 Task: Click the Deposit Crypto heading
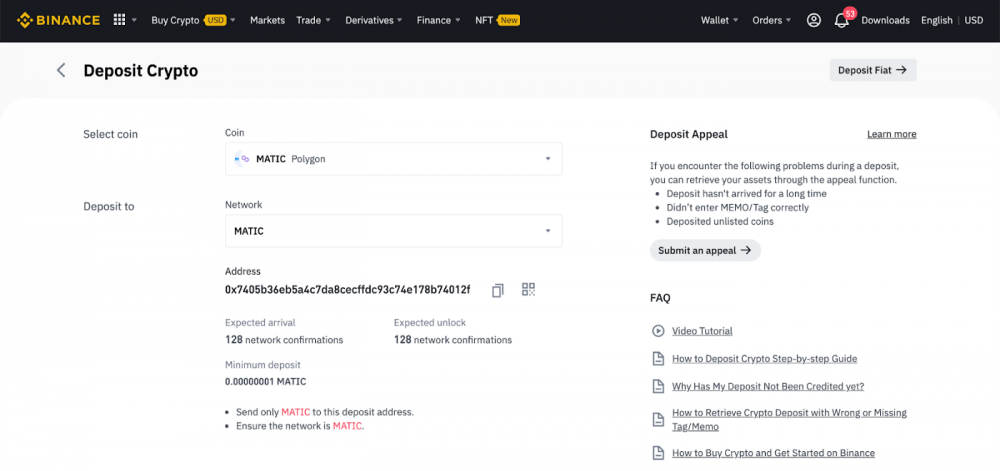tap(141, 70)
